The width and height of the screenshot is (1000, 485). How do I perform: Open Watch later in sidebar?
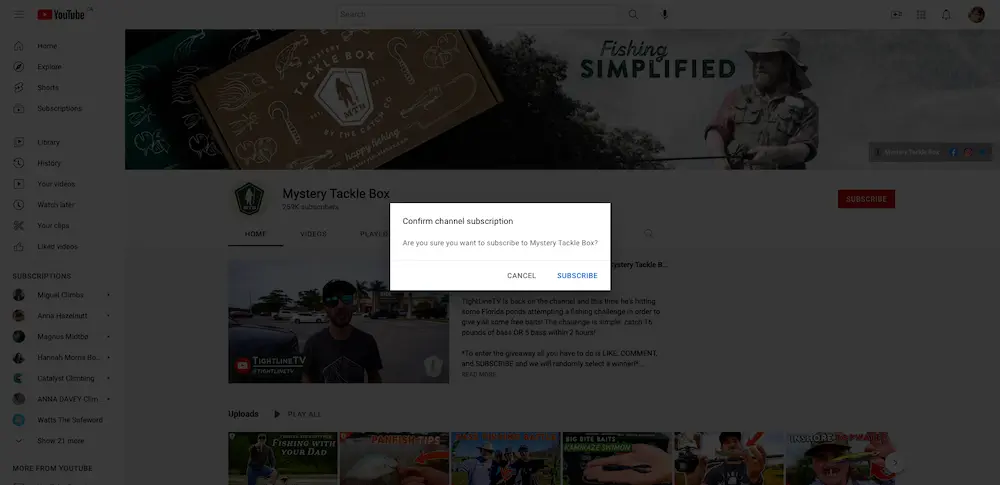55,204
